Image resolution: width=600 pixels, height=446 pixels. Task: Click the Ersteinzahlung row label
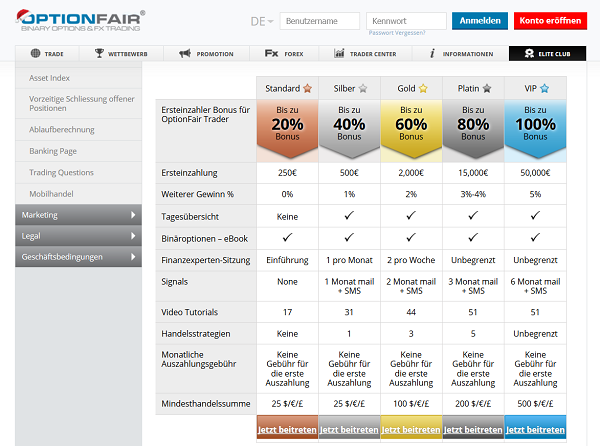point(189,173)
